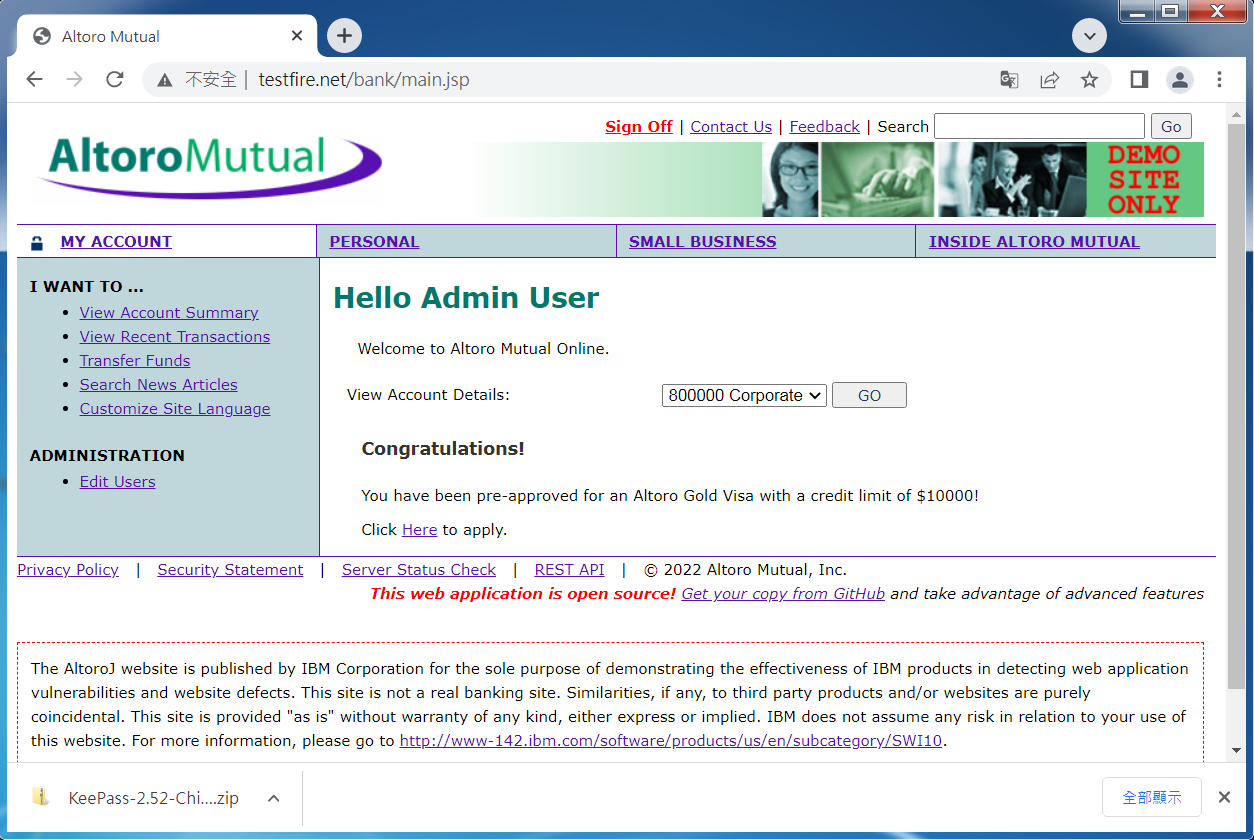Open View Recent Transactions
Image resolution: width=1254 pixels, height=840 pixels.
175,337
